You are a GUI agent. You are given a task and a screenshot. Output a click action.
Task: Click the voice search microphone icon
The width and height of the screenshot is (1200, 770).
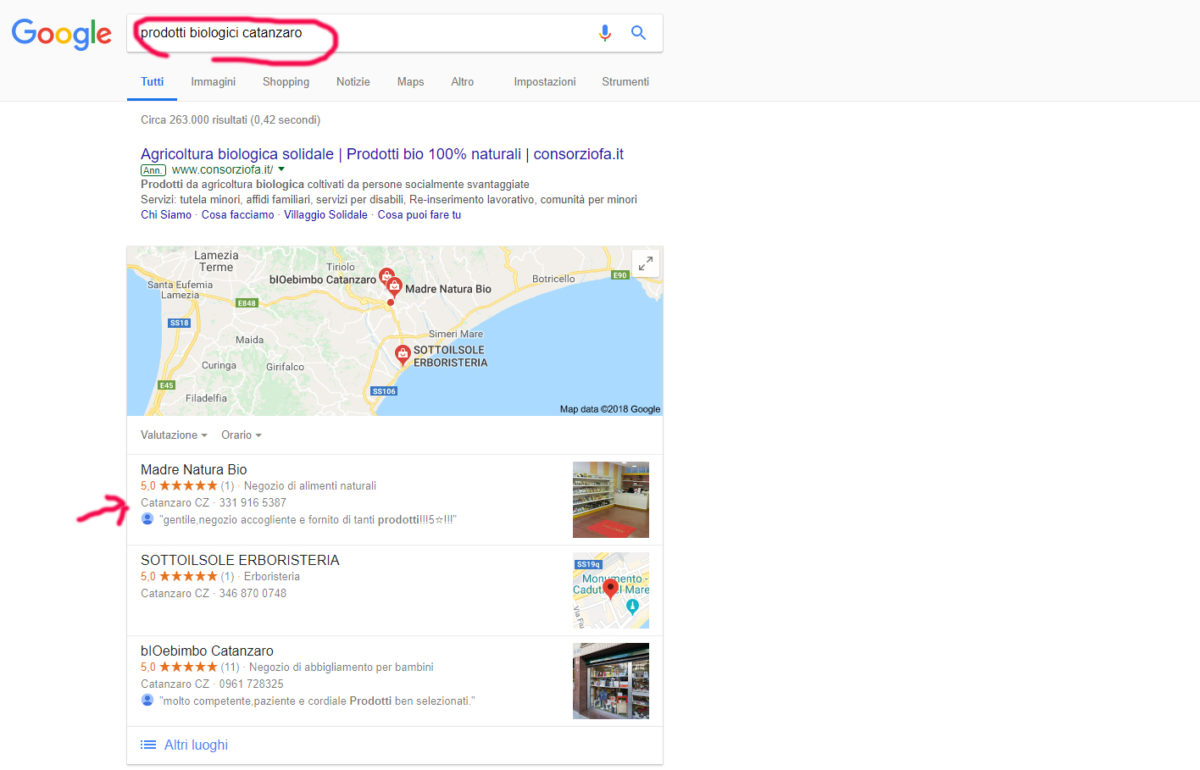coord(604,33)
